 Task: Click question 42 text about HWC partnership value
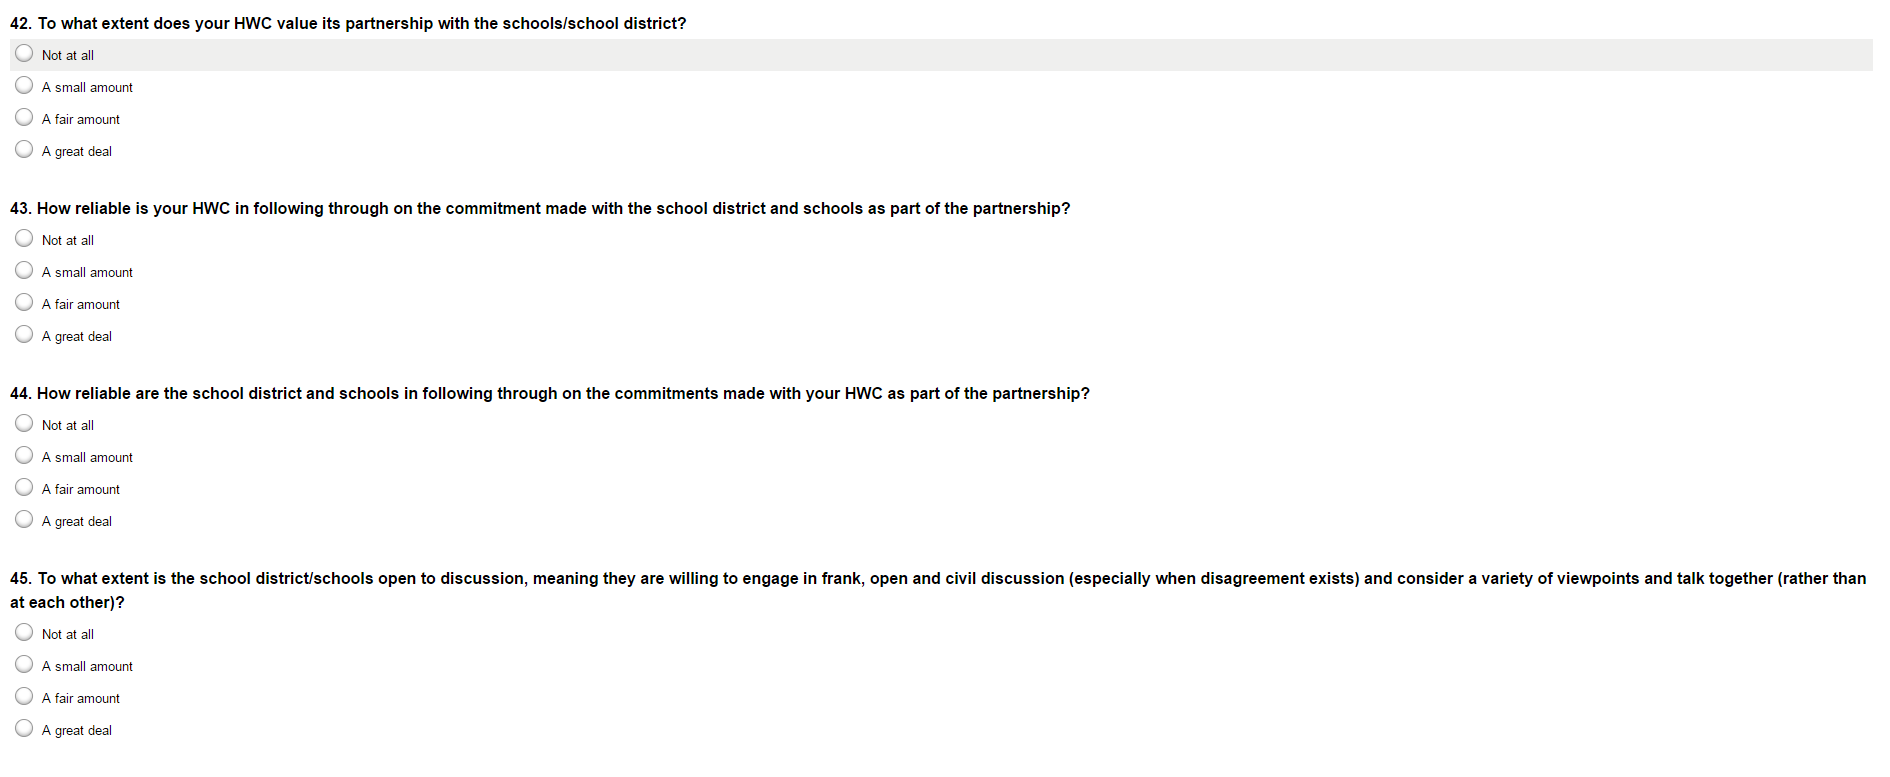coord(348,23)
